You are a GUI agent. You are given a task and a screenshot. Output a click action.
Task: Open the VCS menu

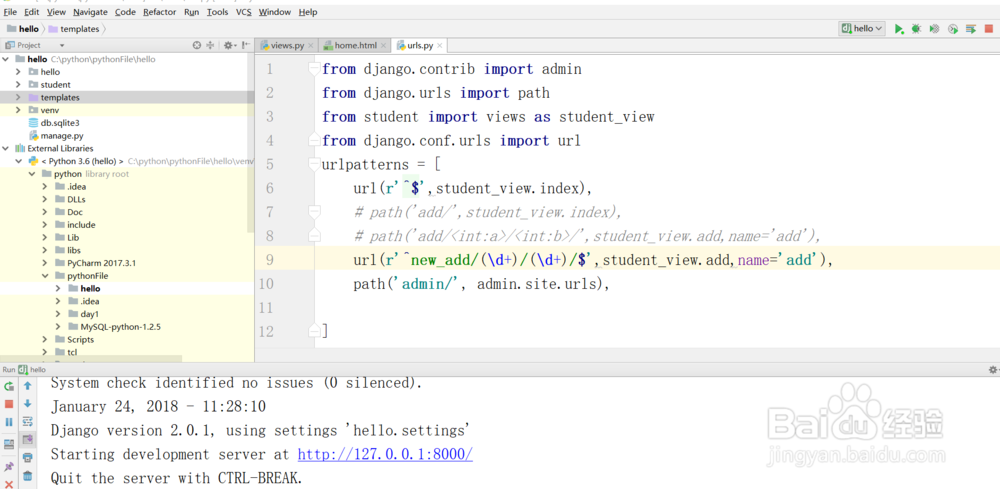[244, 12]
